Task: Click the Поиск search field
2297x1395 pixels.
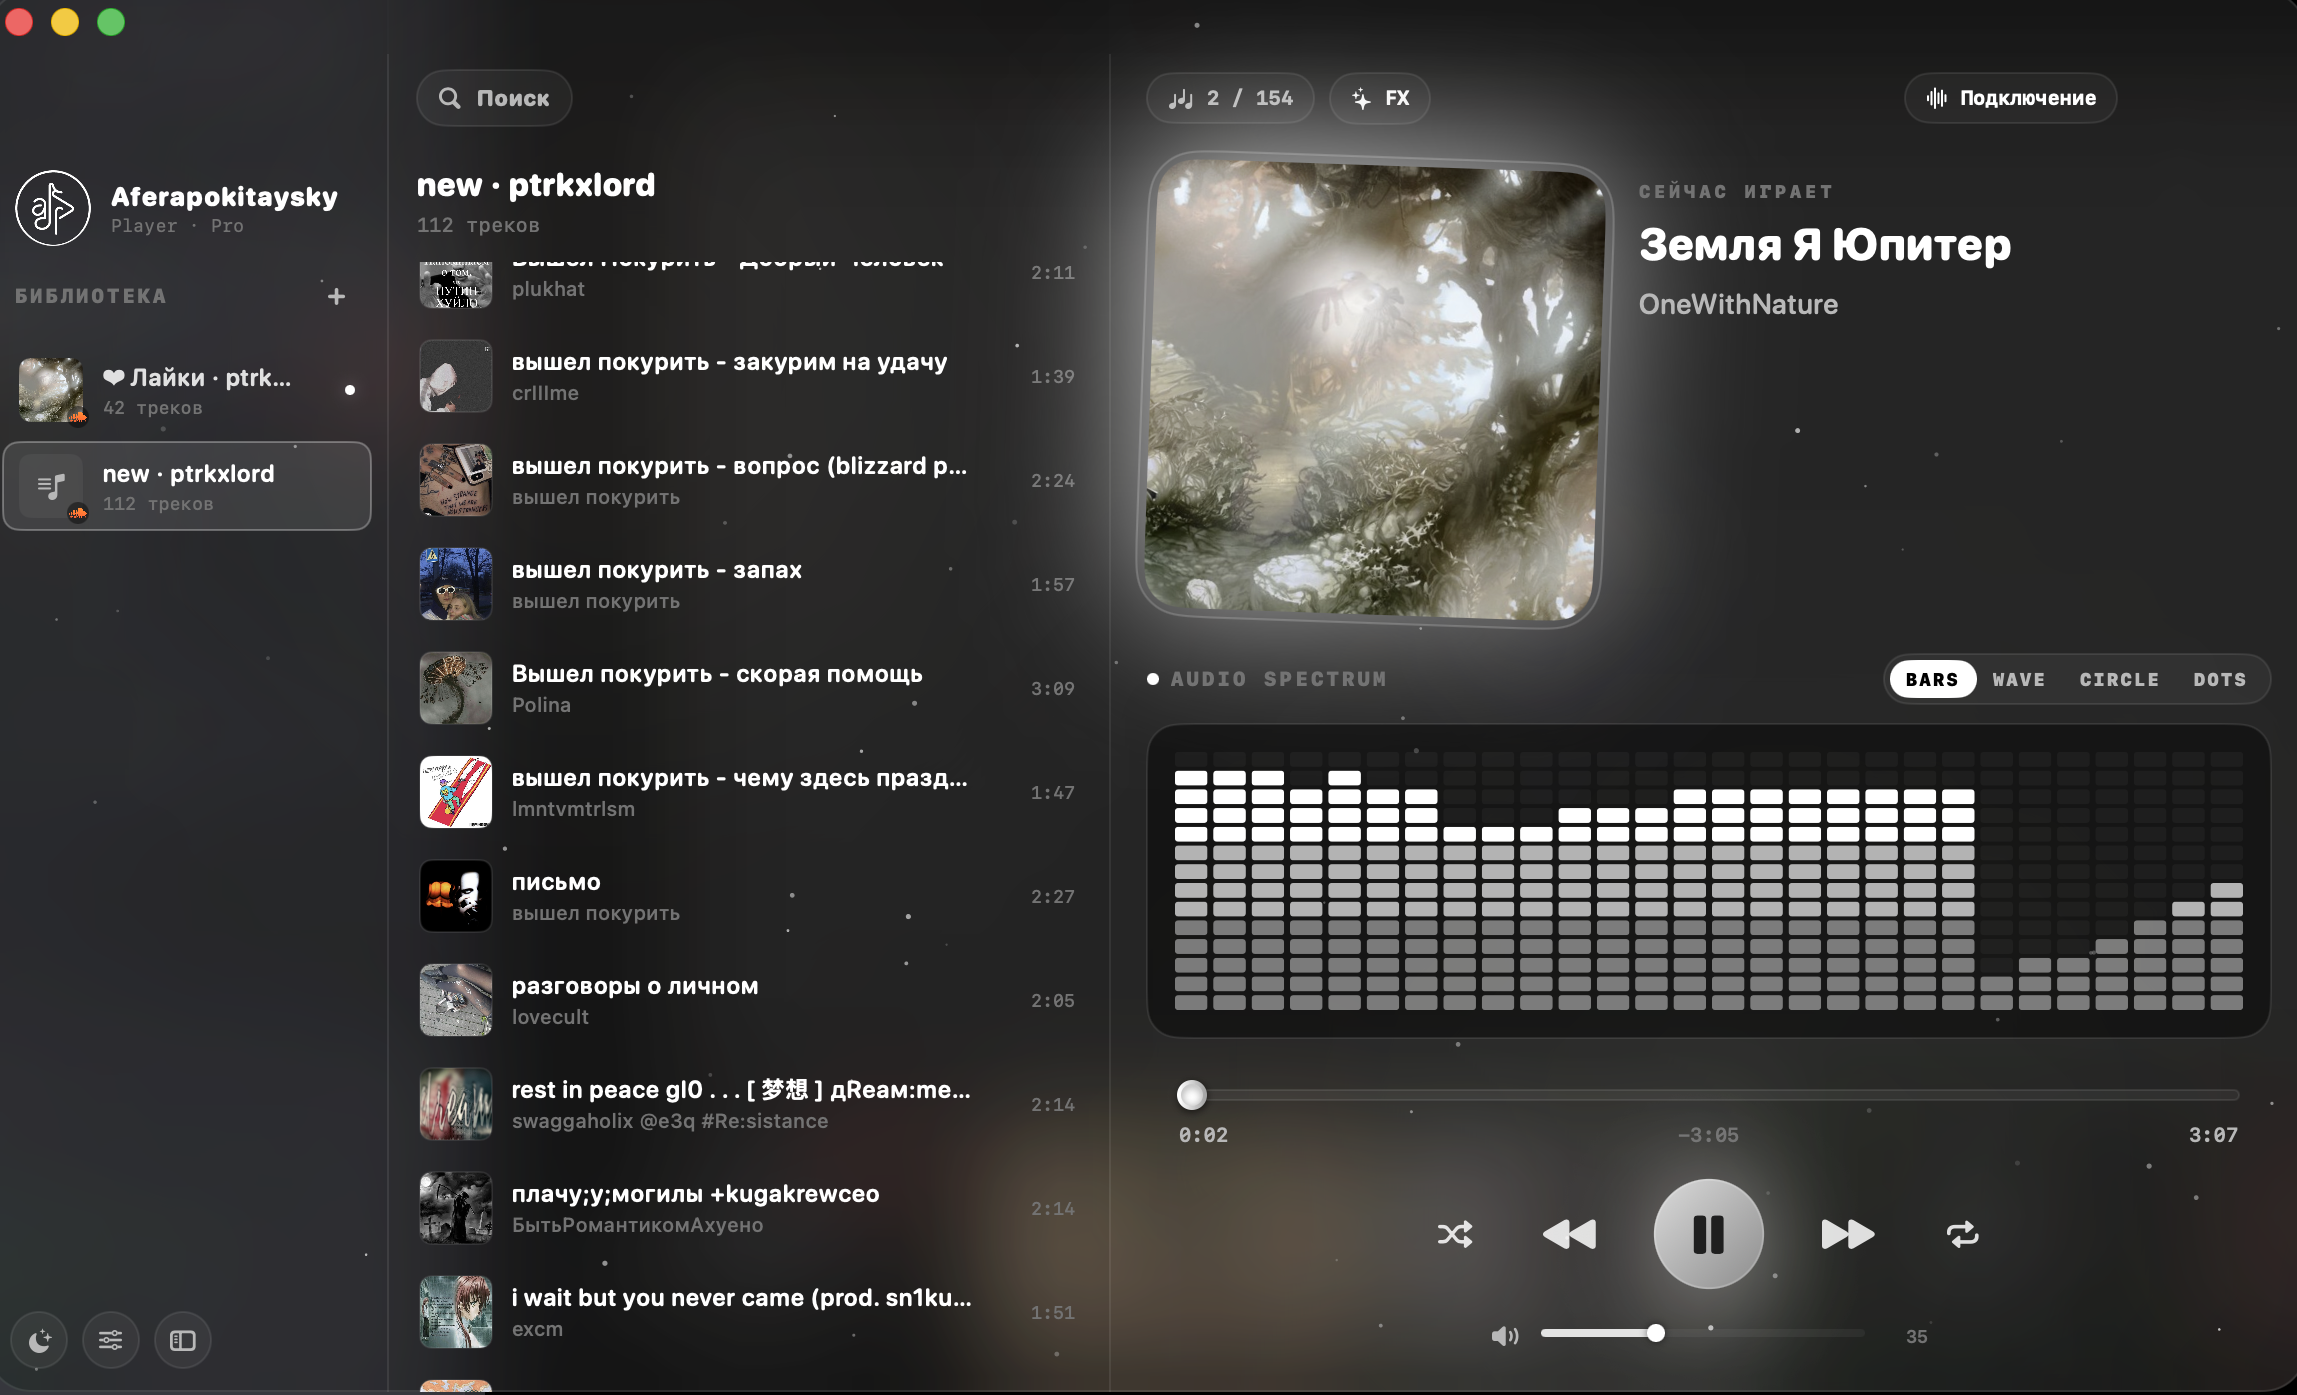Action: tap(494, 98)
